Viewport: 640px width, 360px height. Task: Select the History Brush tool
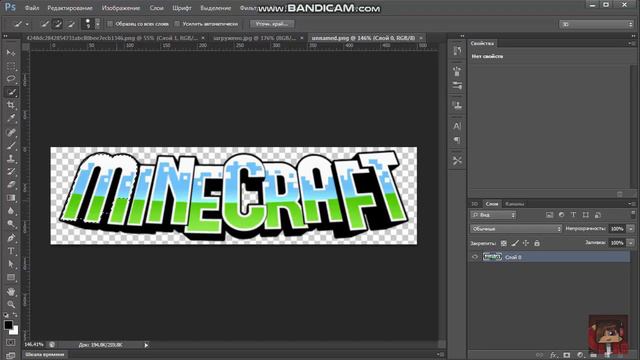pyautogui.click(x=11, y=171)
